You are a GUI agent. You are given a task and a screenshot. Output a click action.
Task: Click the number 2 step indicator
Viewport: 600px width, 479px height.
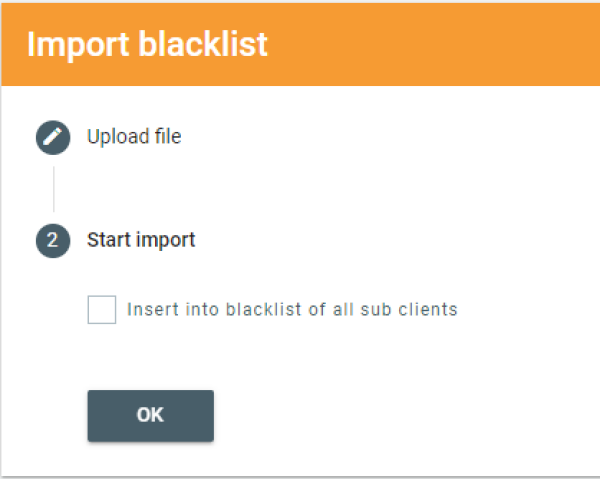[53, 241]
